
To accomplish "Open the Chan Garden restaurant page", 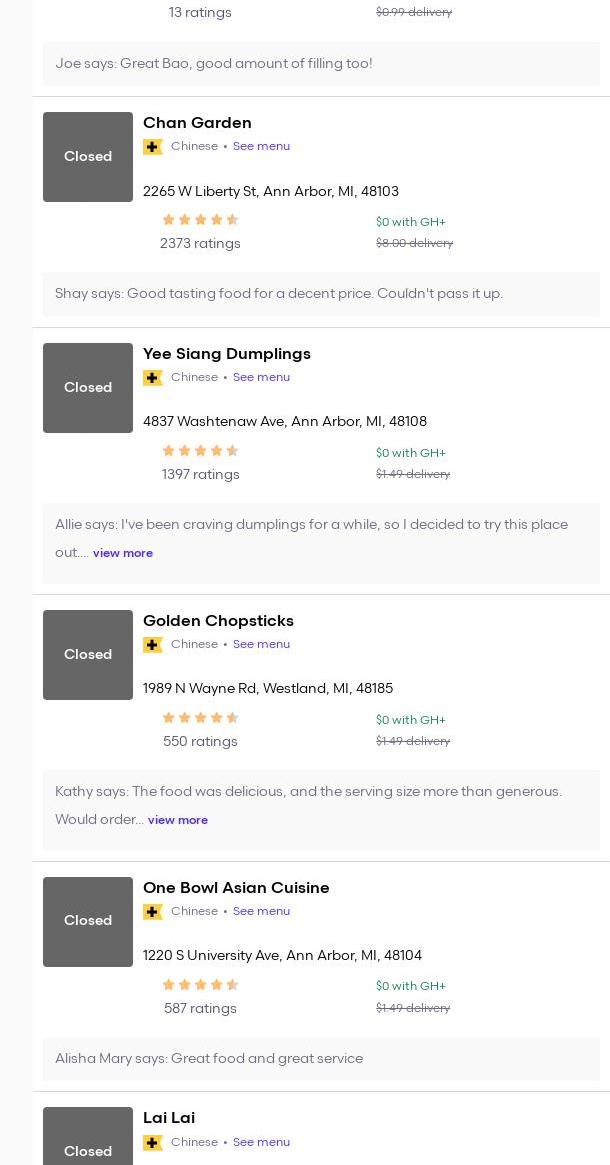I will [197, 123].
